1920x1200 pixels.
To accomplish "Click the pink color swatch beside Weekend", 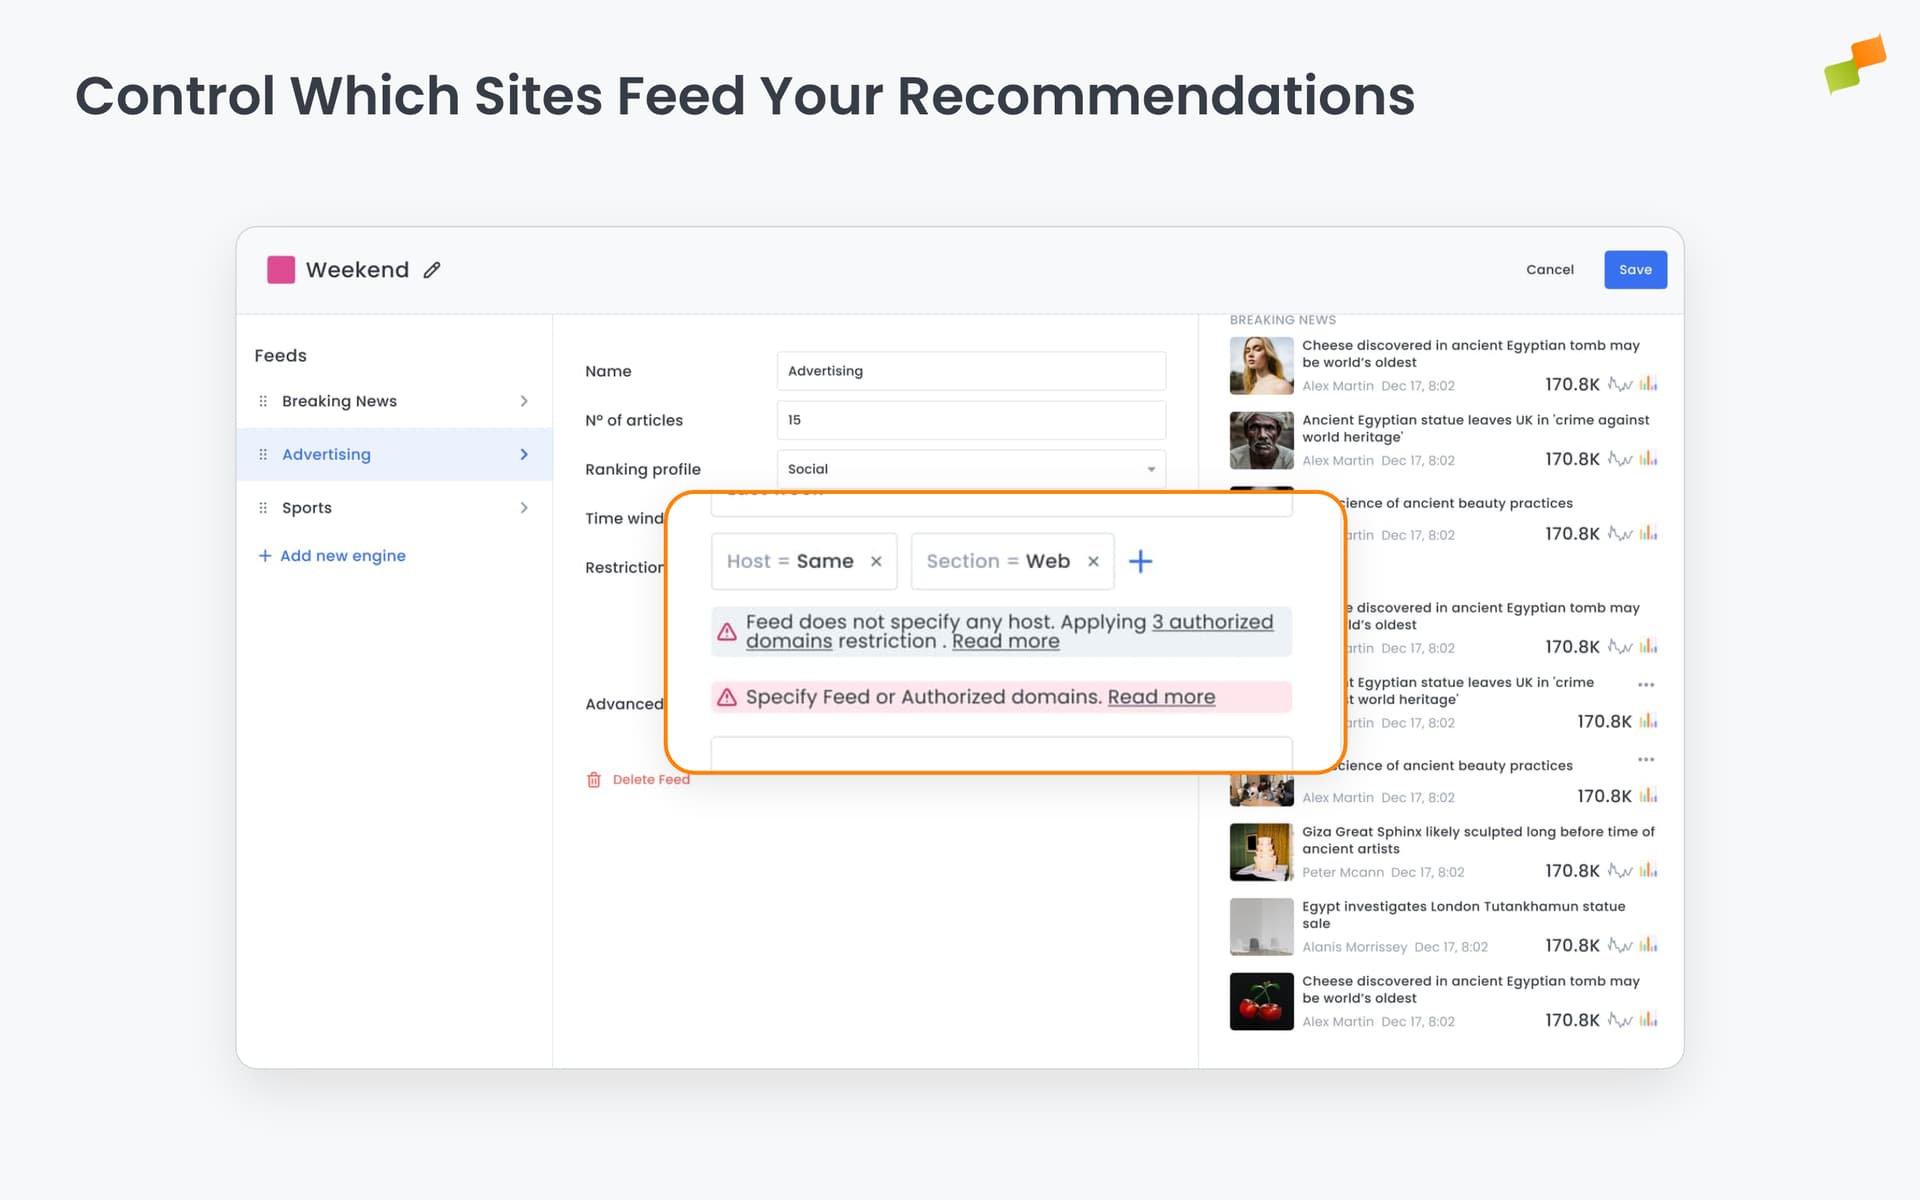I will pos(281,269).
